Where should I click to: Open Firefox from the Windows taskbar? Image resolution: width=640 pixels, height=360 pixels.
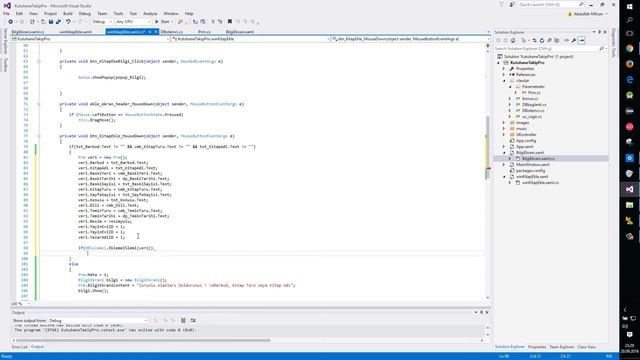[x=629, y=64]
